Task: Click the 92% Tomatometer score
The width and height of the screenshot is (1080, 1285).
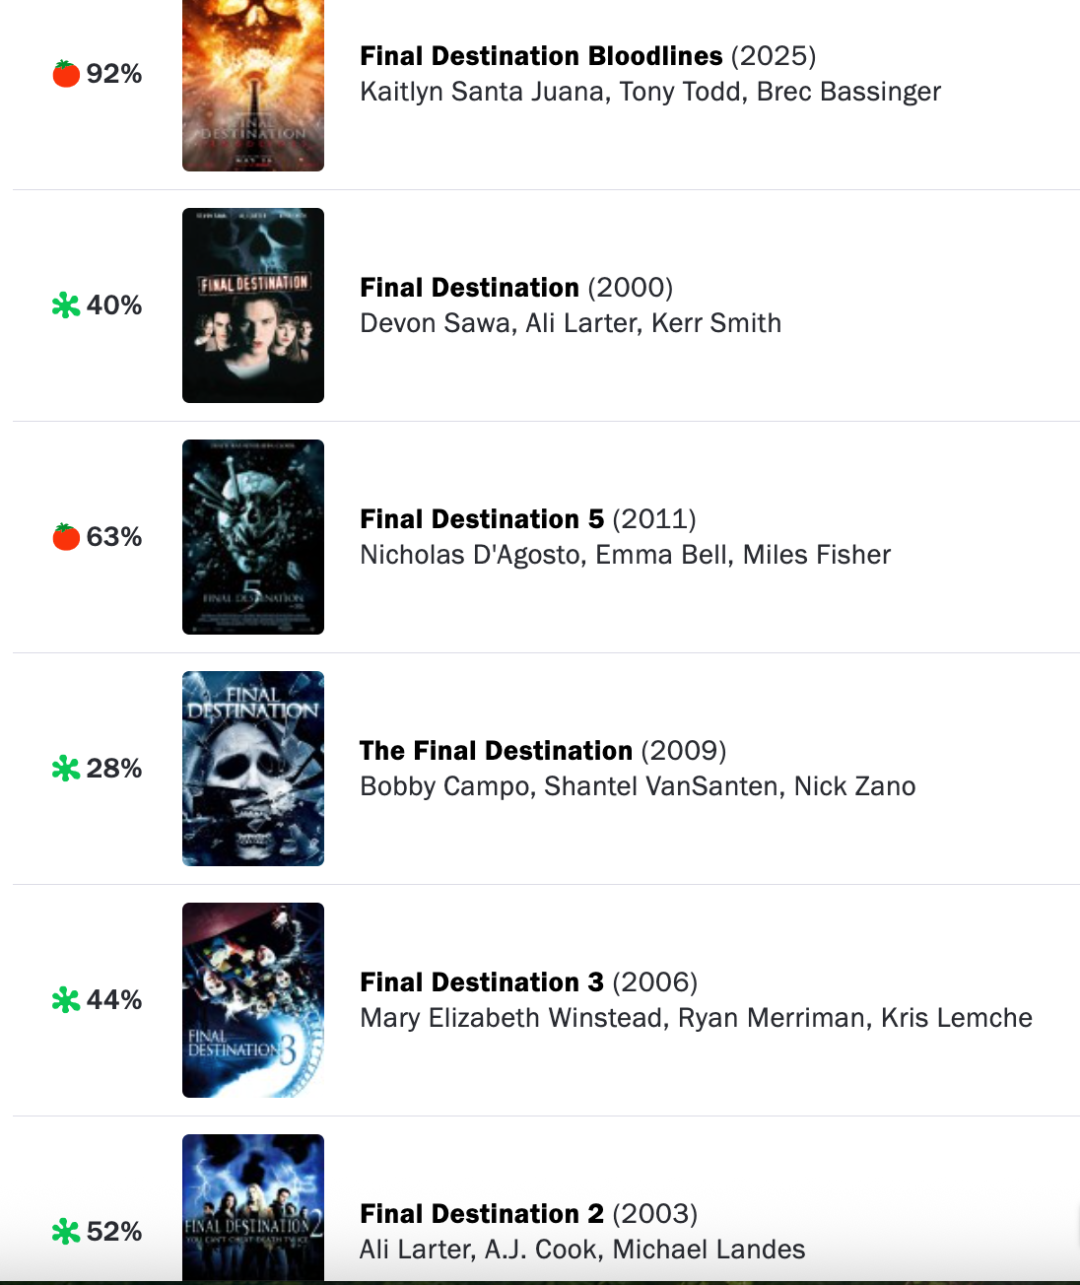Action: point(114,74)
